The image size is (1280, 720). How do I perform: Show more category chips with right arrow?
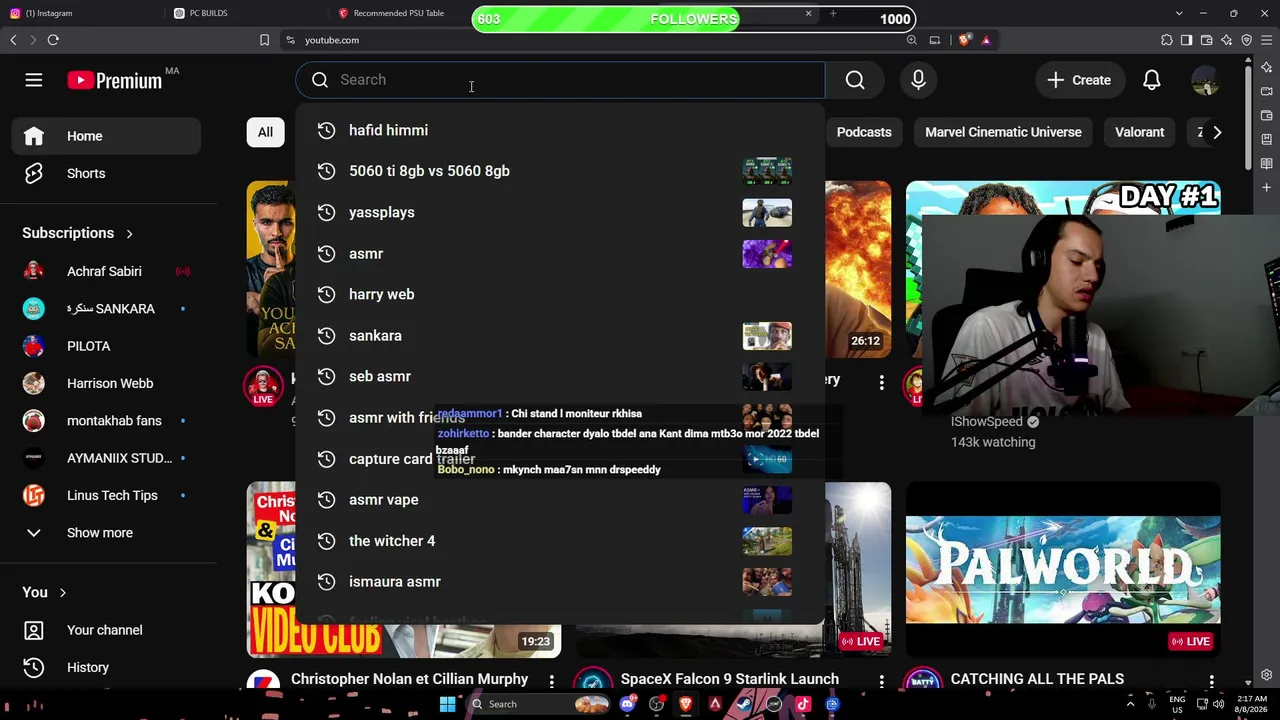tap(1217, 132)
